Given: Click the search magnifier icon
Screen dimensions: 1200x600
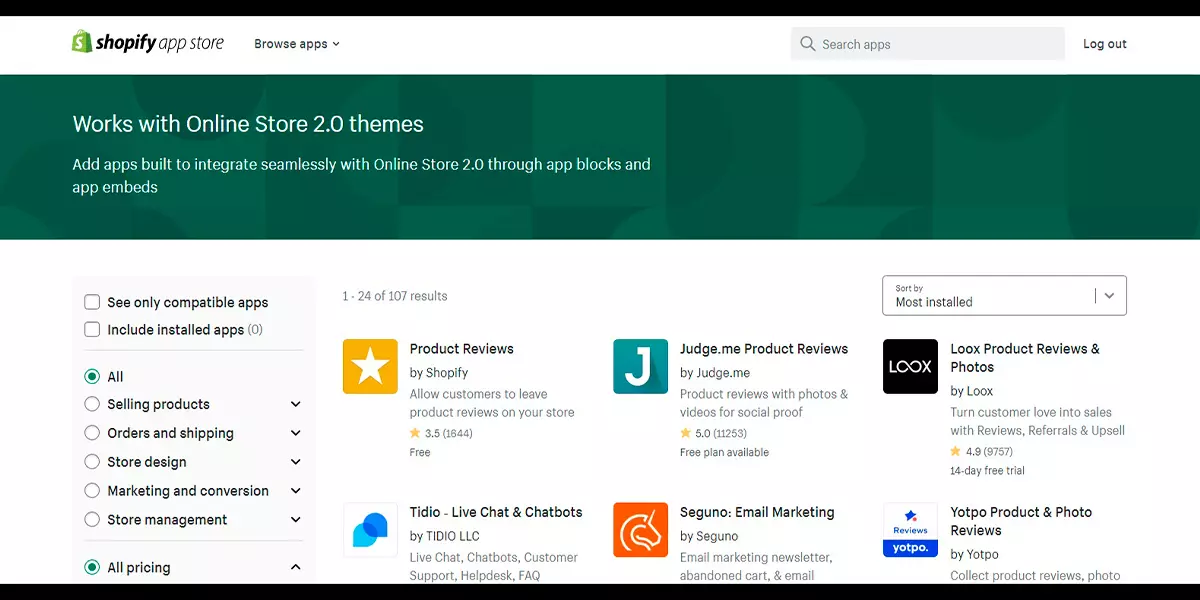Looking at the screenshot, I should tap(807, 44).
